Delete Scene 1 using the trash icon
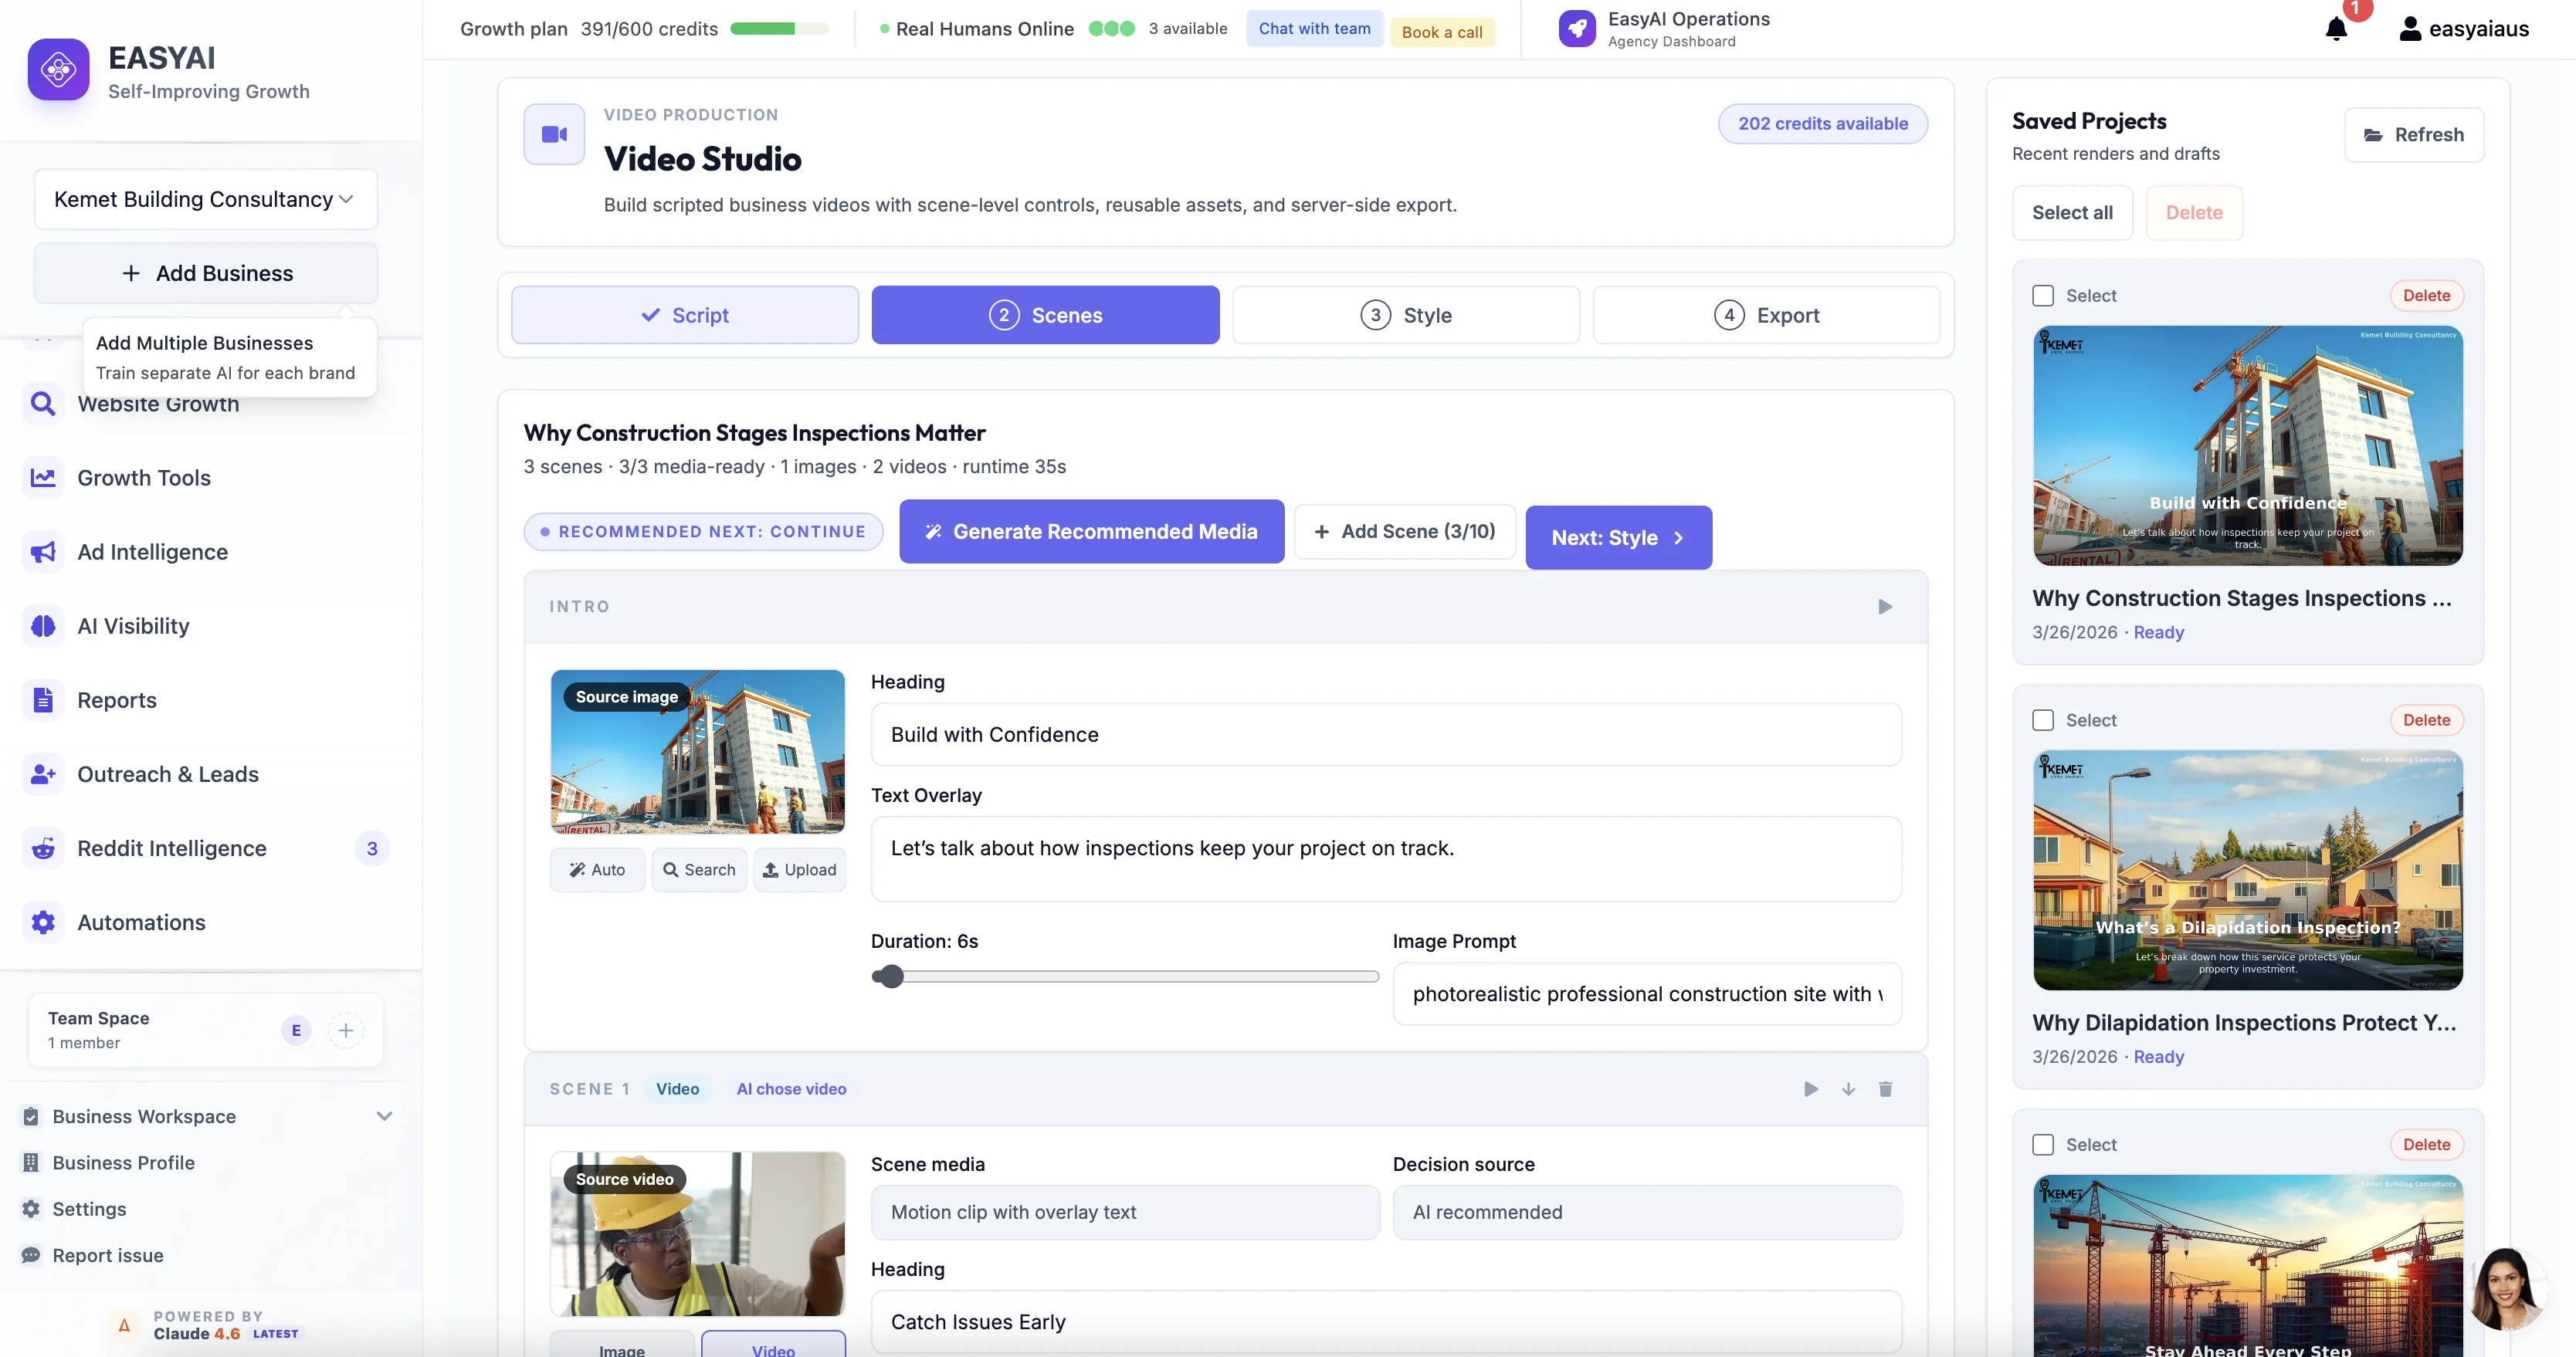The height and width of the screenshot is (1357, 2576). point(1886,1089)
